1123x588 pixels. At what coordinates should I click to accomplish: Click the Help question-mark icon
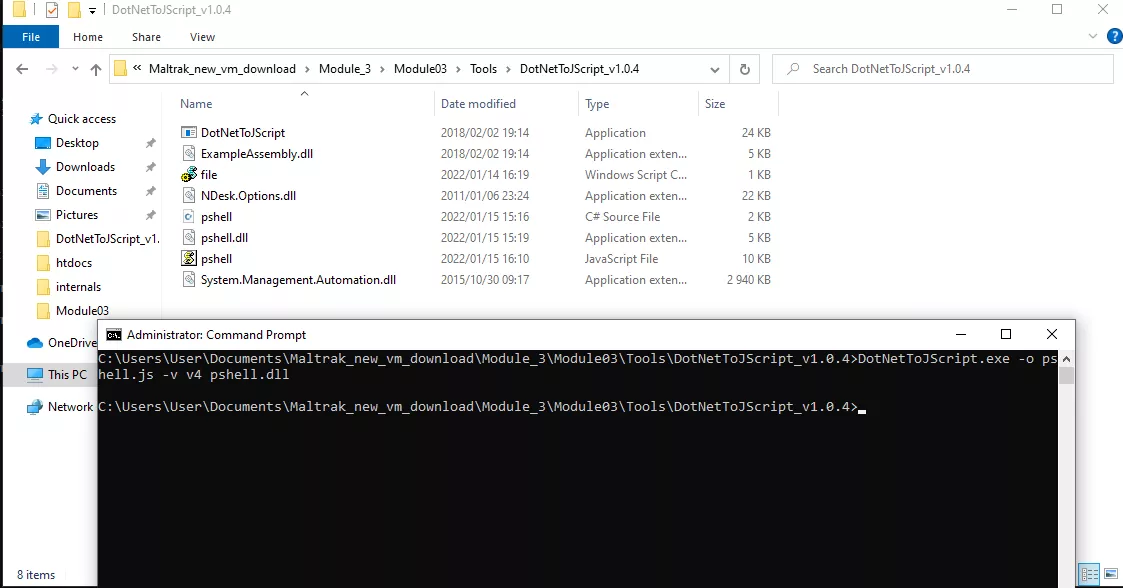[x=1114, y=37]
